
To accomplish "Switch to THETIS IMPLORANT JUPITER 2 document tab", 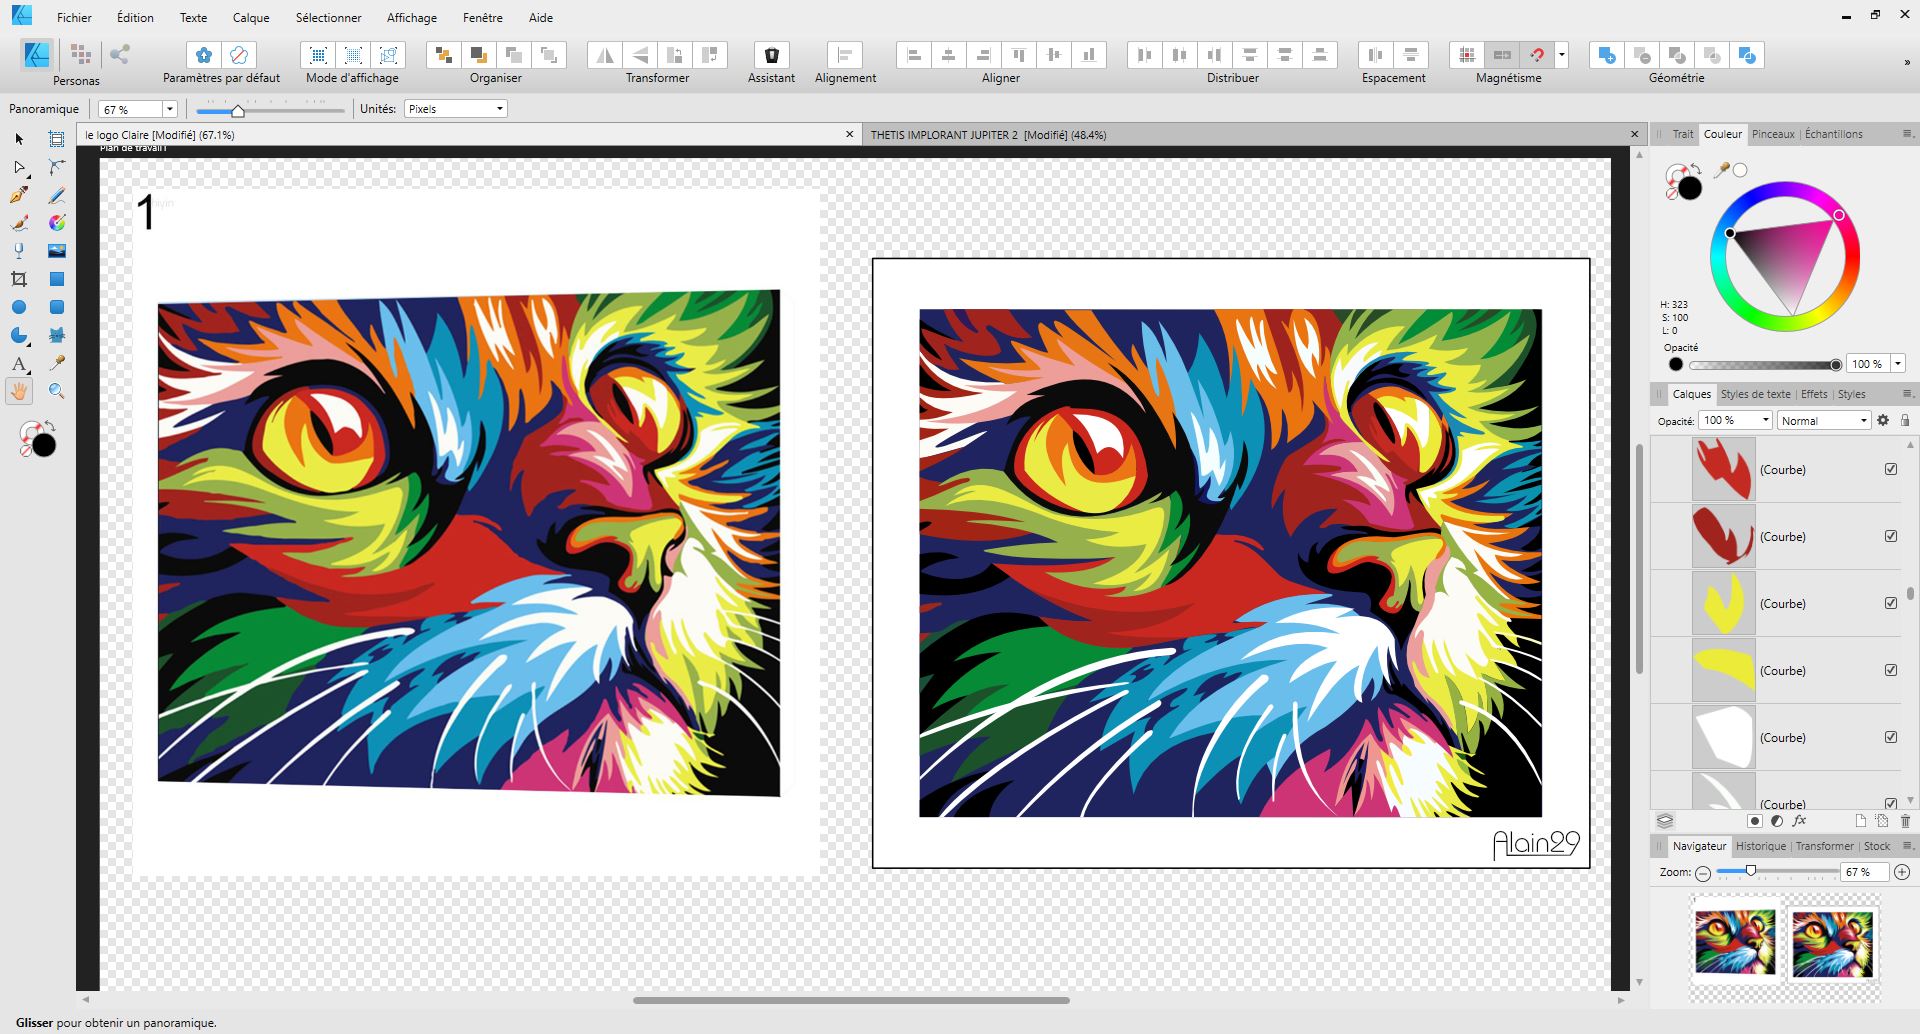I will [x=988, y=135].
